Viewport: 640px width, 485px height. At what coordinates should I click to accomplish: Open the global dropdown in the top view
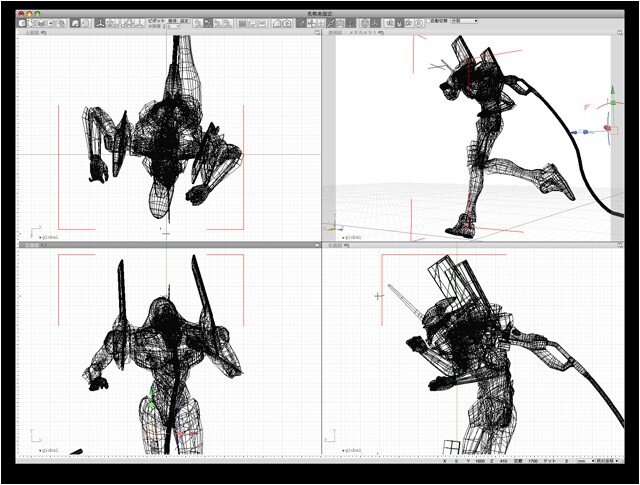[49, 237]
